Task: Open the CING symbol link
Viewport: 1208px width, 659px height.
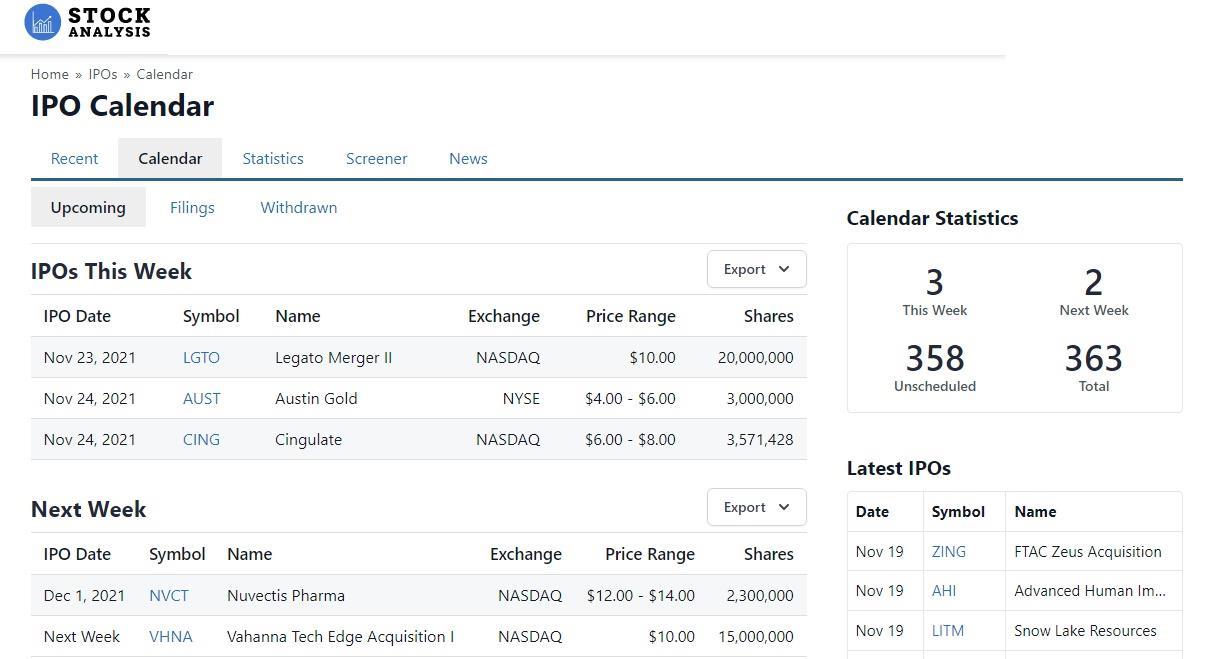Action: [x=201, y=439]
